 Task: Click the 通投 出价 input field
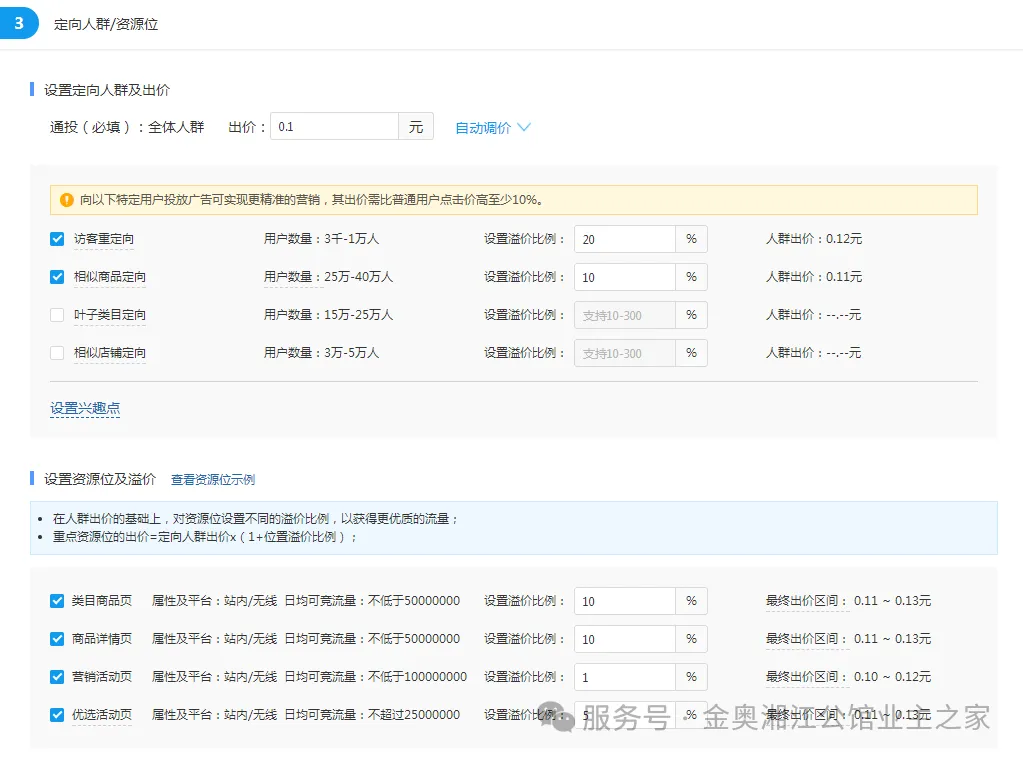pos(334,127)
